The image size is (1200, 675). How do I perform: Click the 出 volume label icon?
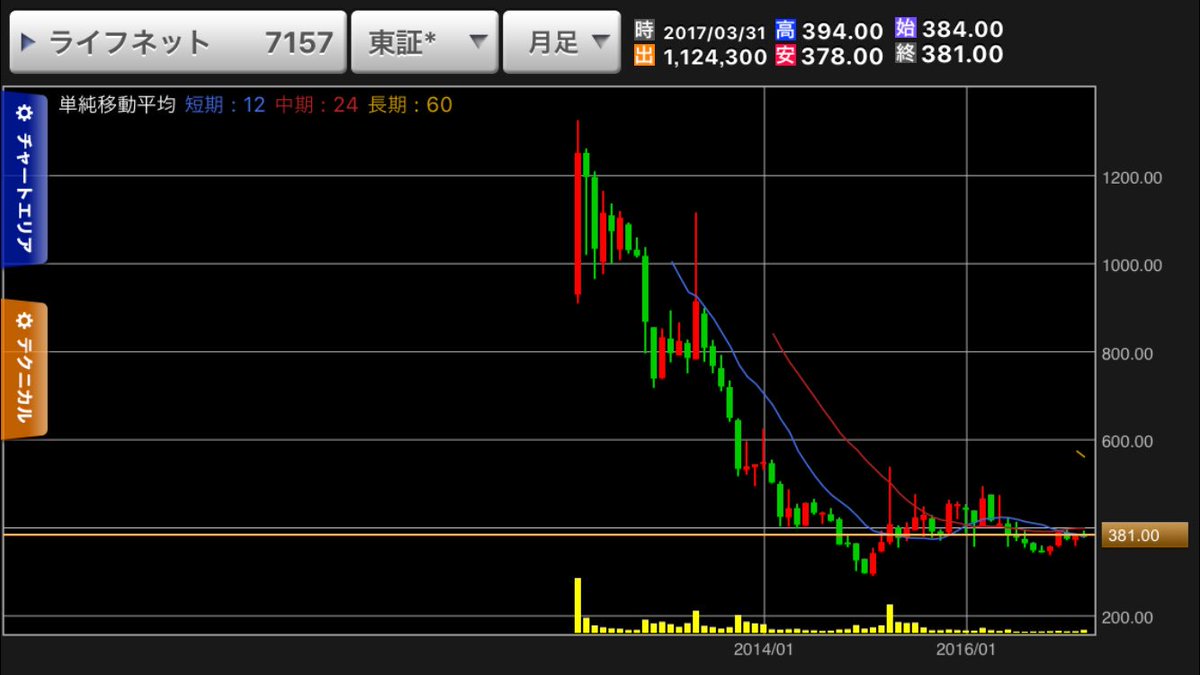(644, 57)
